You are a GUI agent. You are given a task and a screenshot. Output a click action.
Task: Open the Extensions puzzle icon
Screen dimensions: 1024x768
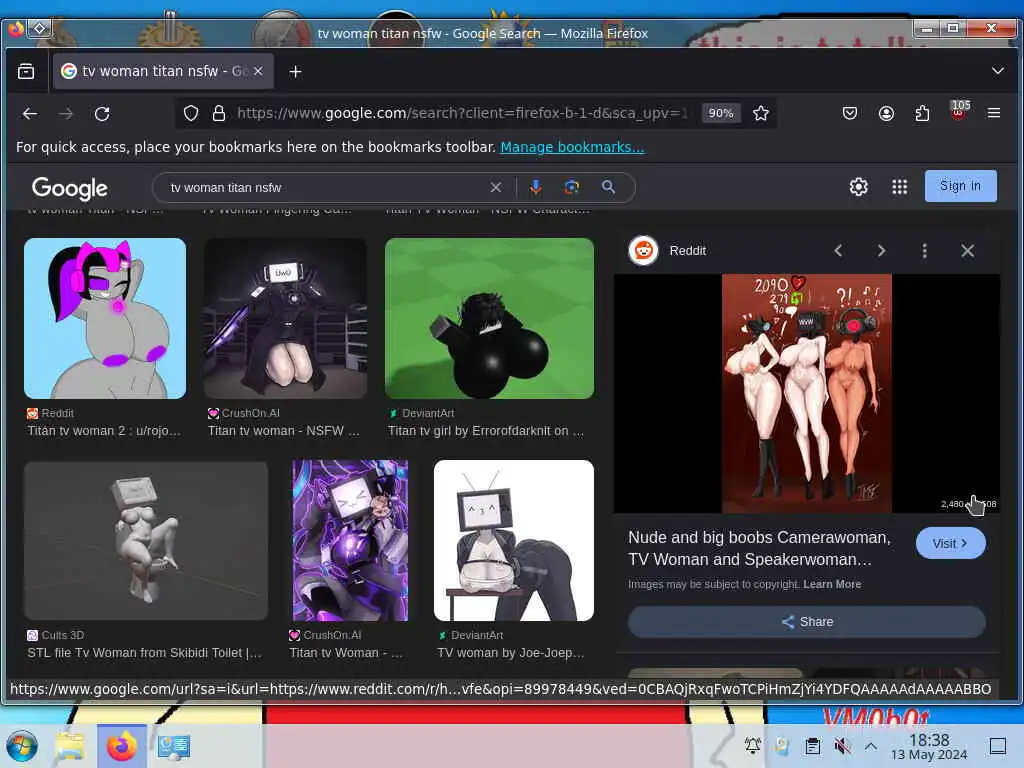click(x=922, y=113)
